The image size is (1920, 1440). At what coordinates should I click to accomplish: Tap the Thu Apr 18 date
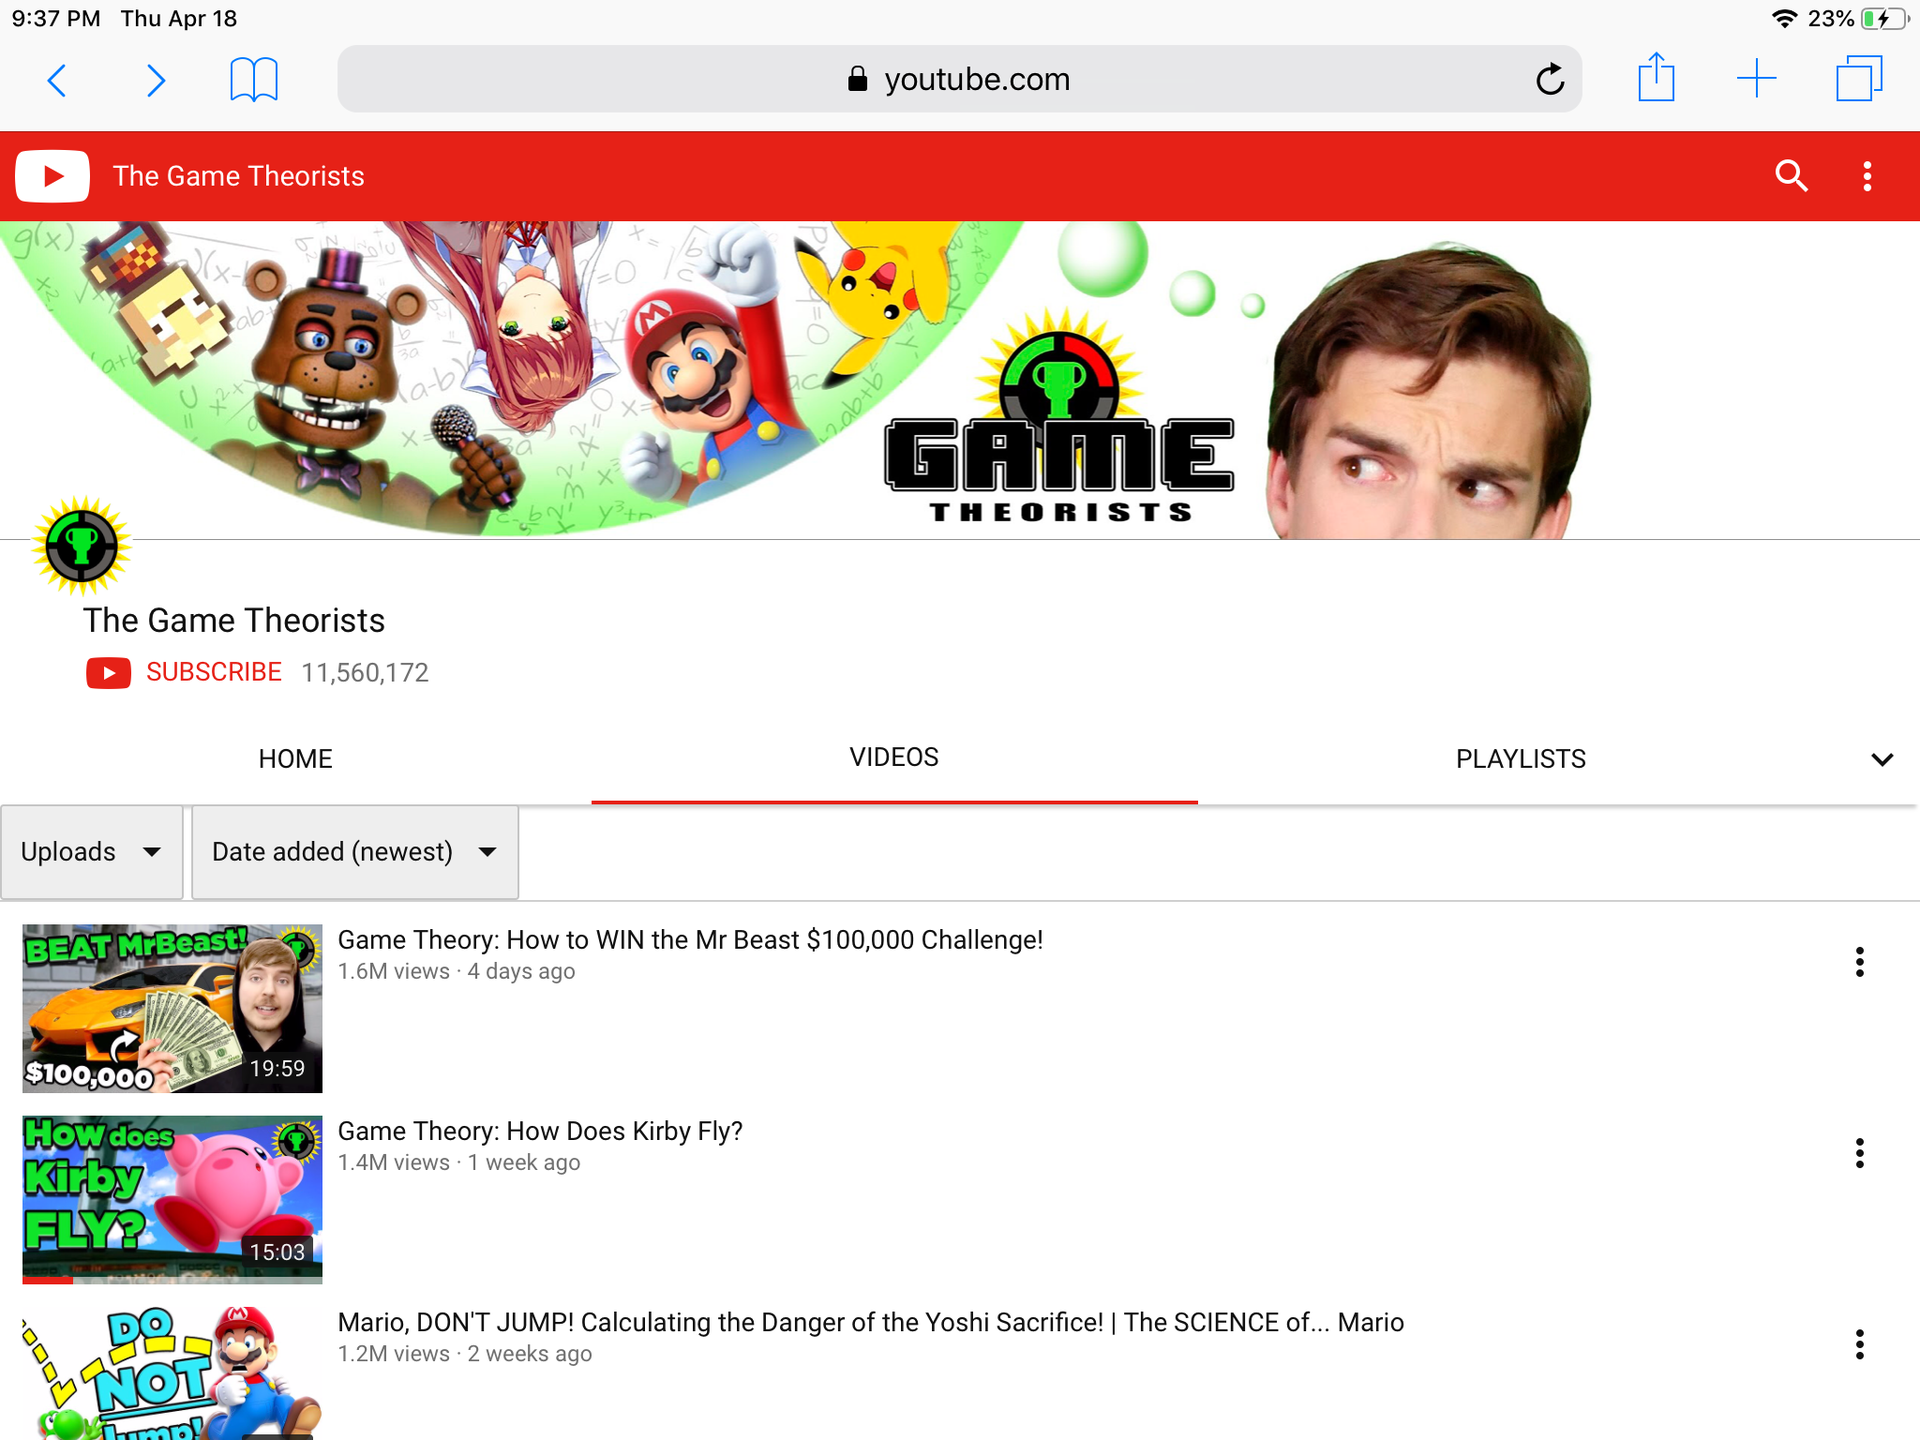179,19
